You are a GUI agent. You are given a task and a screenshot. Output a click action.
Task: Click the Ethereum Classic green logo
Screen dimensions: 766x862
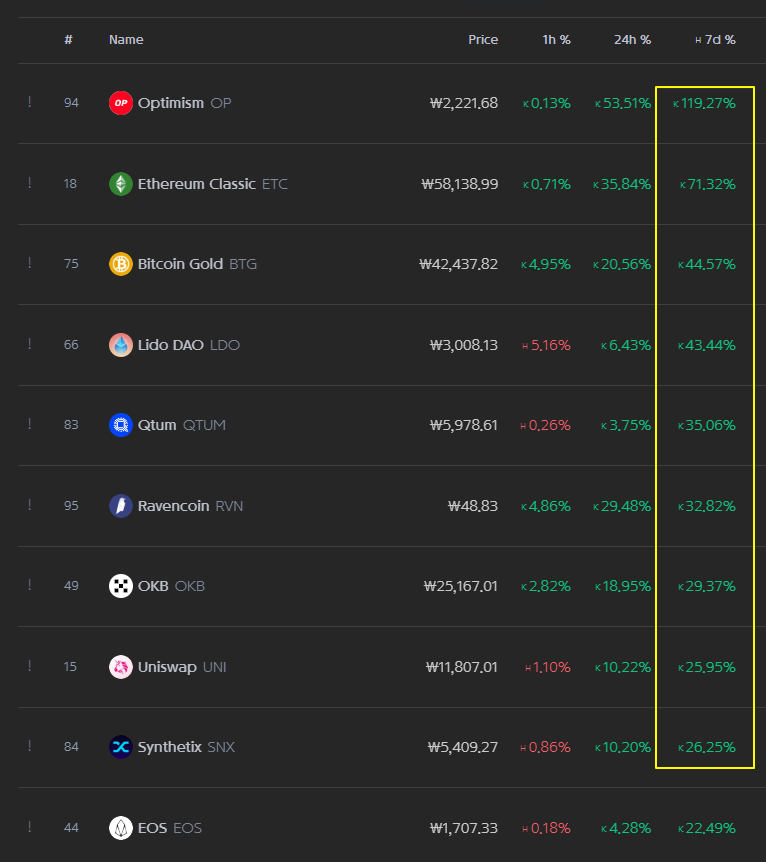pyautogui.click(x=121, y=184)
